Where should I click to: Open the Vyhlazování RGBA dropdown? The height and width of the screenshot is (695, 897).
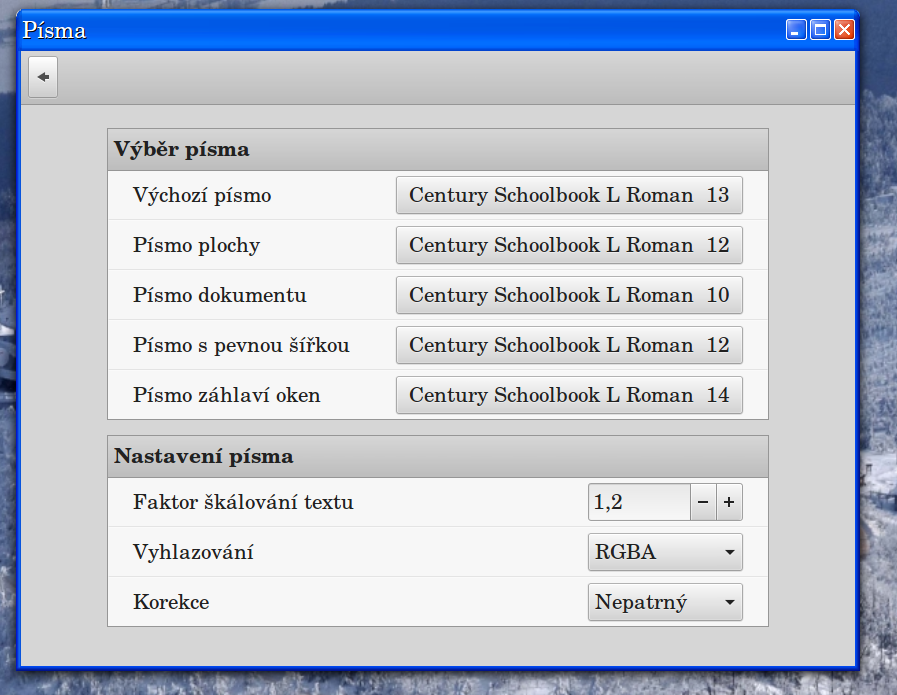(x=665, y=552)
